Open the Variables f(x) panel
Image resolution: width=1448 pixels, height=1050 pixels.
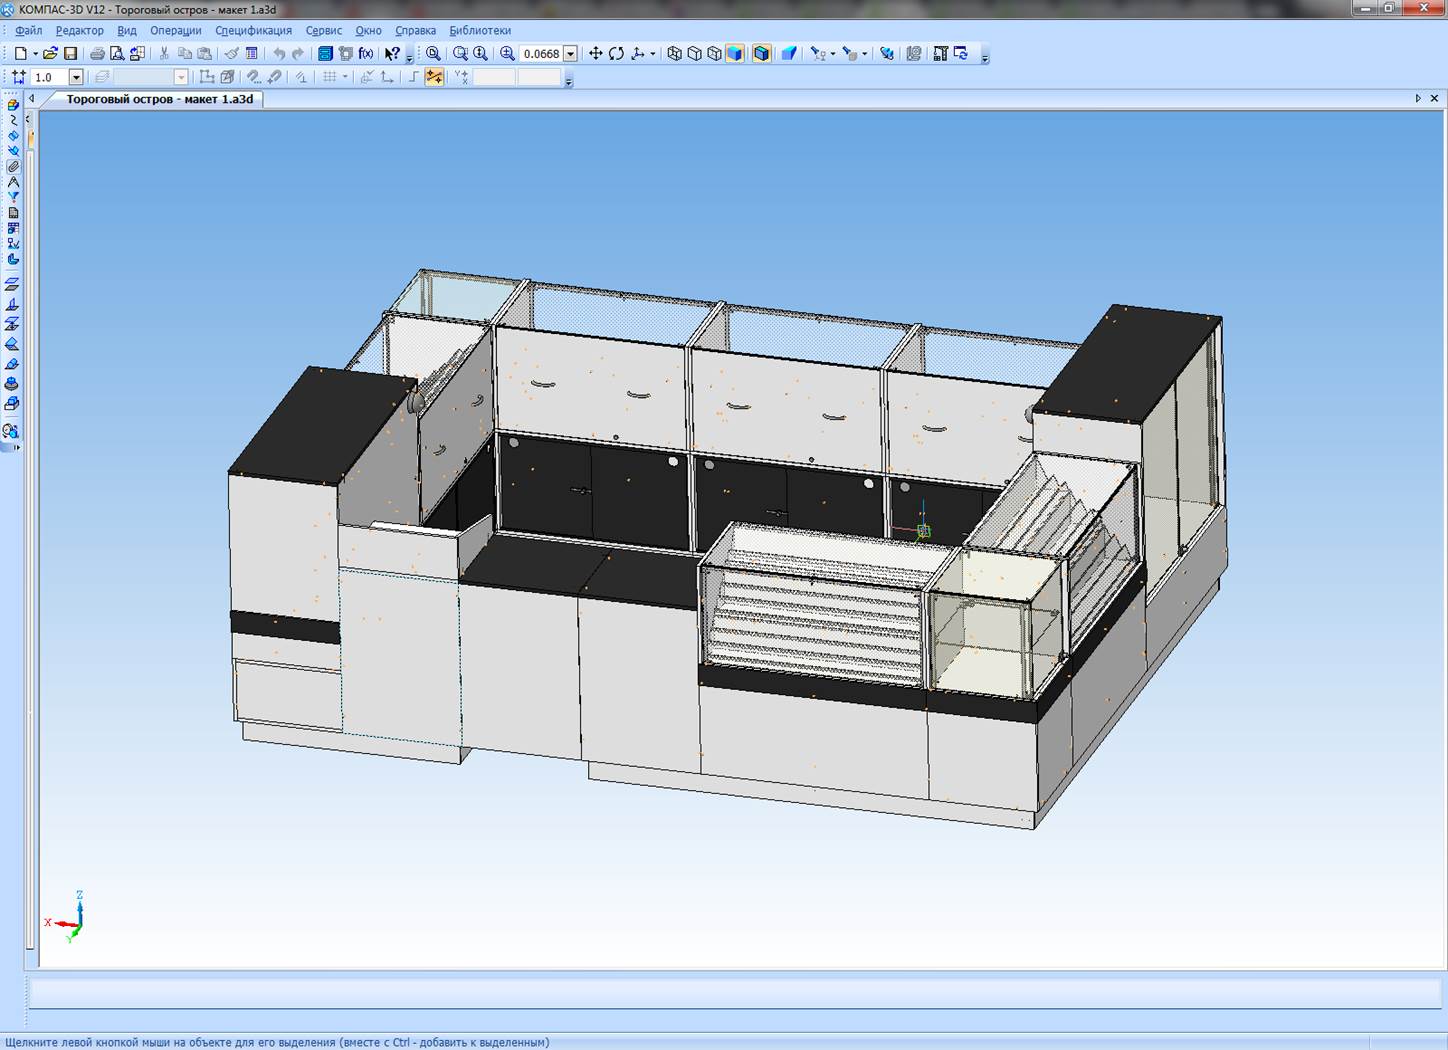[366, 54]
